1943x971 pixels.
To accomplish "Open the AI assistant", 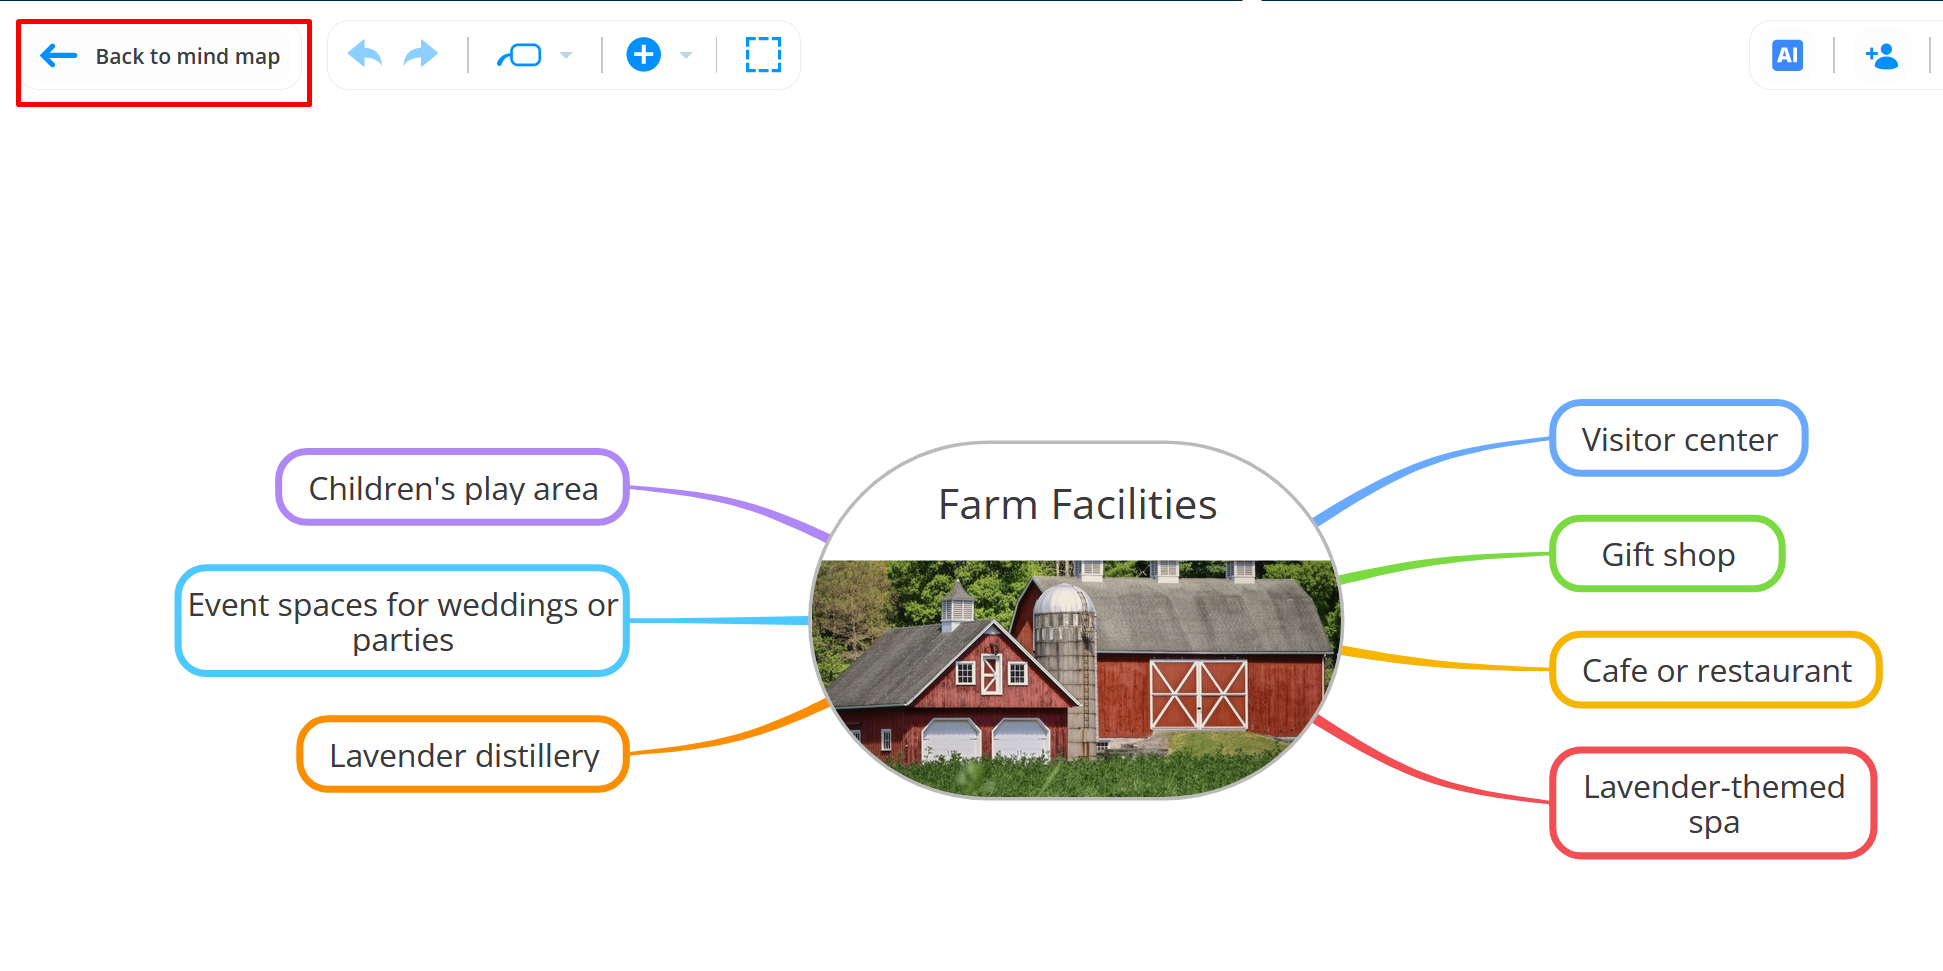I will 1787,55.
